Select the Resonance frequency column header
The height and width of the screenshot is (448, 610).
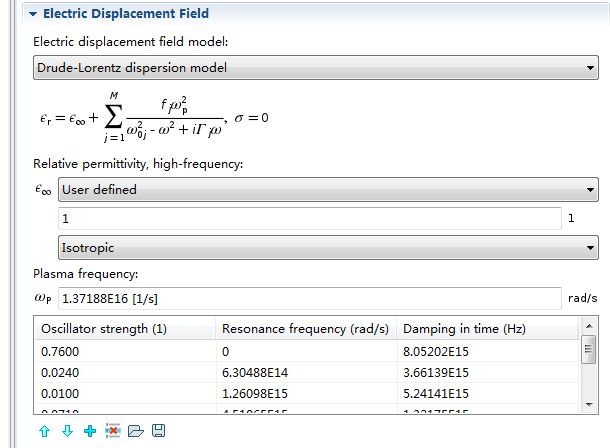(x=305, y=329)
